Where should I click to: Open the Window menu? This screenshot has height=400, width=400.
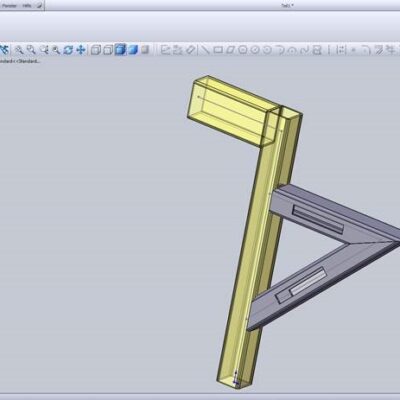point(9,5)
